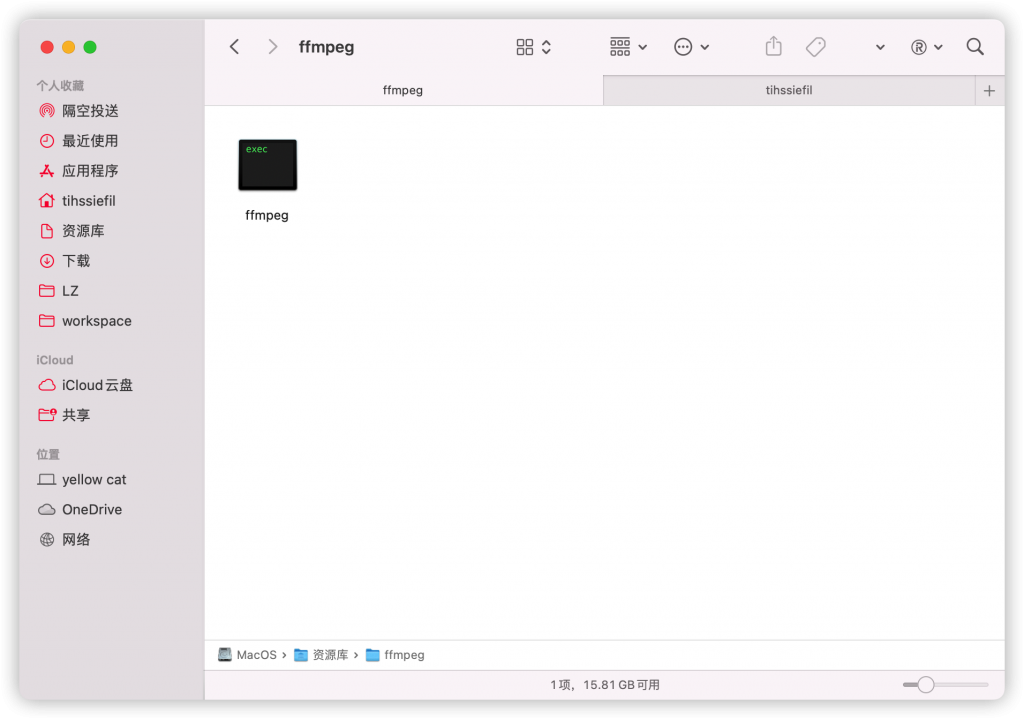The width and height of the screenshot is (1024, 719).
Task: Open the more actions (…) dropdown
Action: tap(691, 47)
